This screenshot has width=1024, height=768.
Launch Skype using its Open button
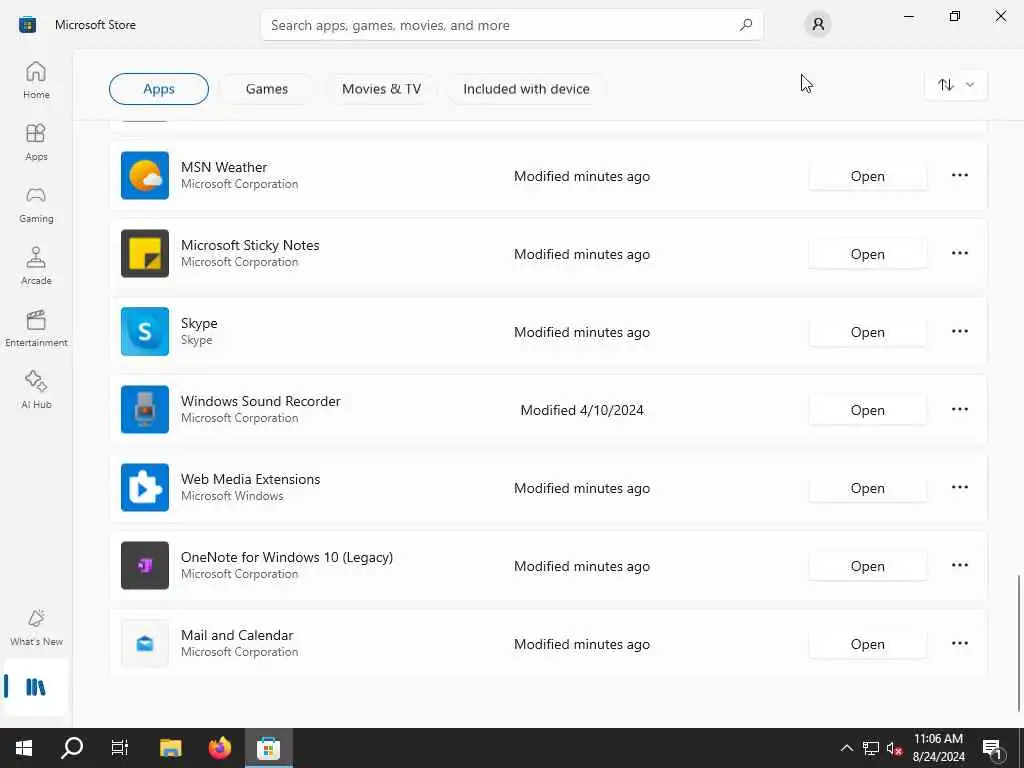(867, 332)
